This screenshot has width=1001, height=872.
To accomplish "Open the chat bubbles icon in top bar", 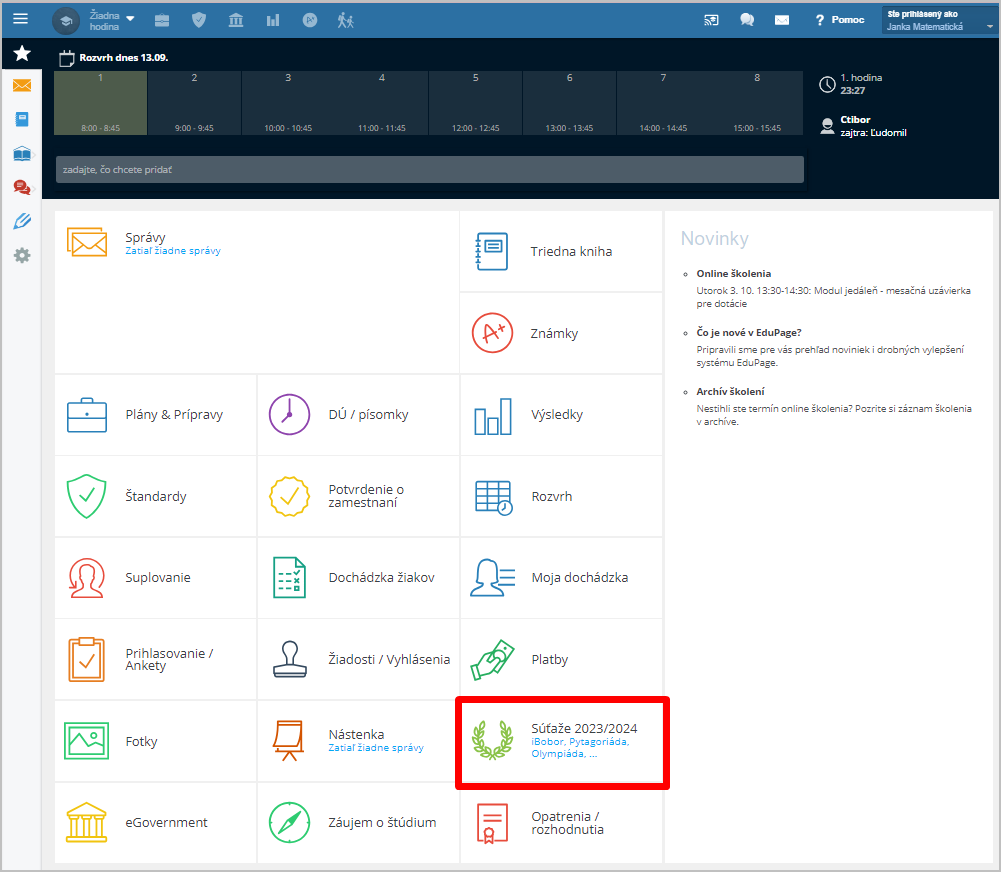I will pyautogui.click(x=747, y=20).
